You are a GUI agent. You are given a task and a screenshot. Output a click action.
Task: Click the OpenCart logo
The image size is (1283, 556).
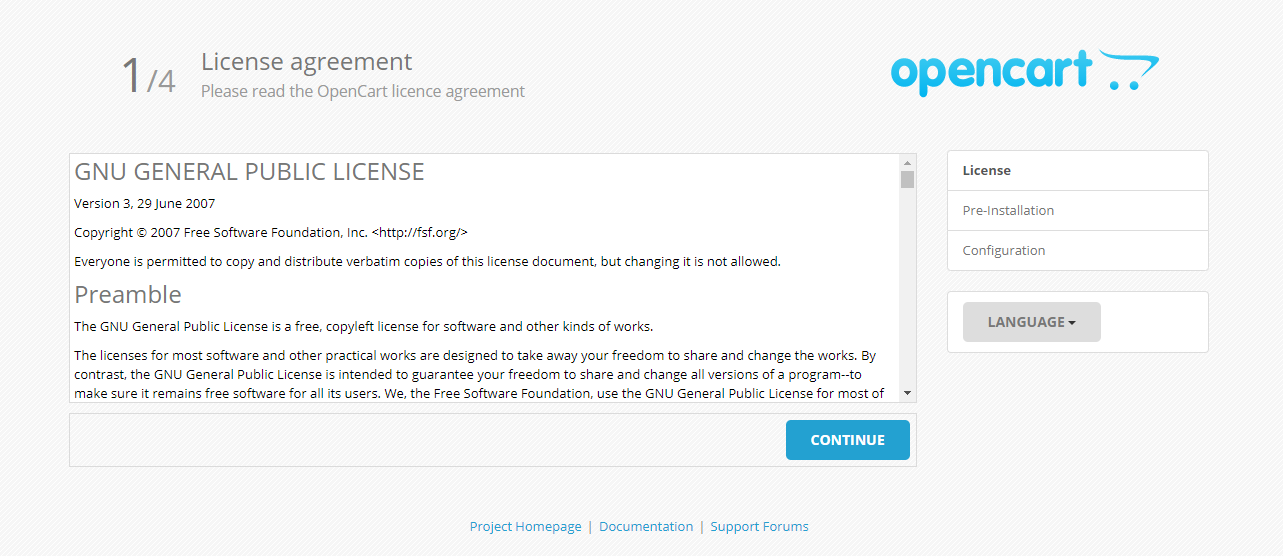click(x=1024, y=72)
